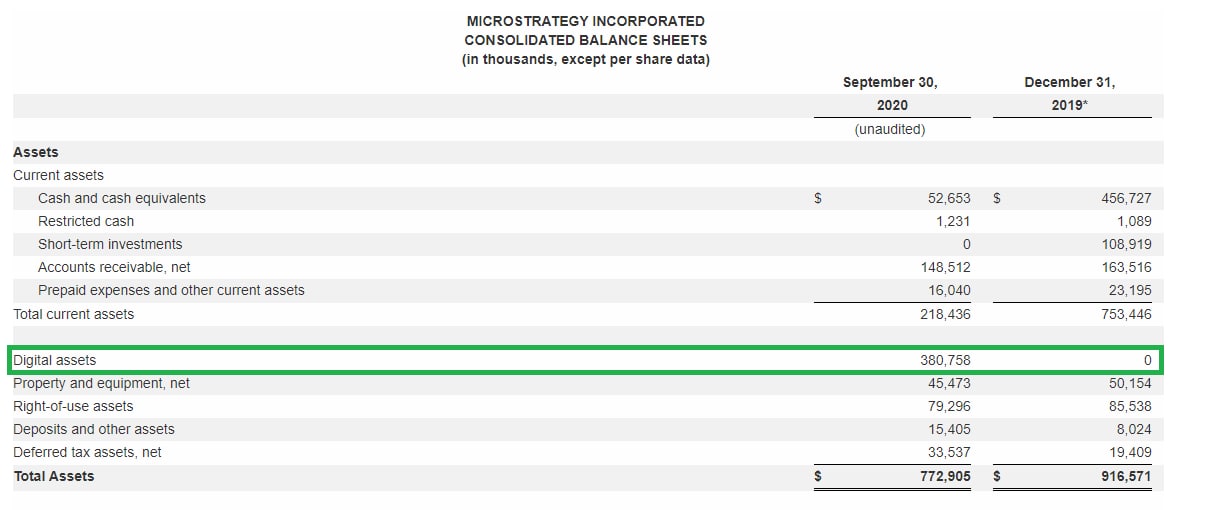
Task: Click the Cash and cash equivalents label
Action: (x=121, y=198)
